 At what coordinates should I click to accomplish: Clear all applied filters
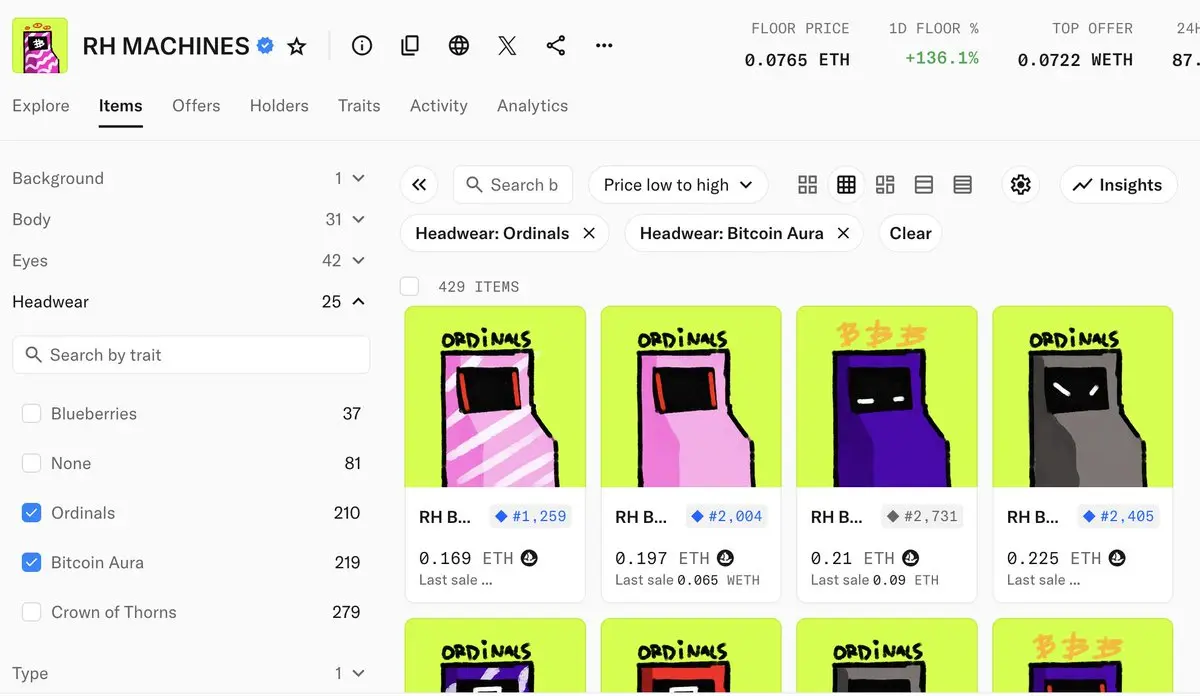point(910,233)
